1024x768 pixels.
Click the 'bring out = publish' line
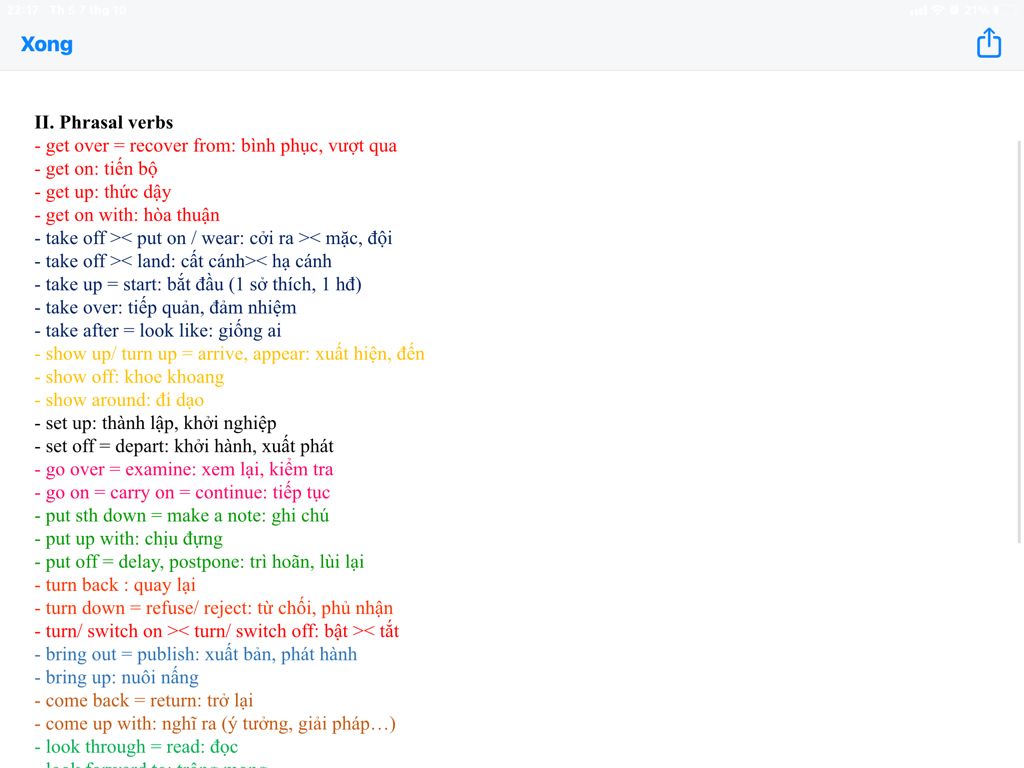196,654
